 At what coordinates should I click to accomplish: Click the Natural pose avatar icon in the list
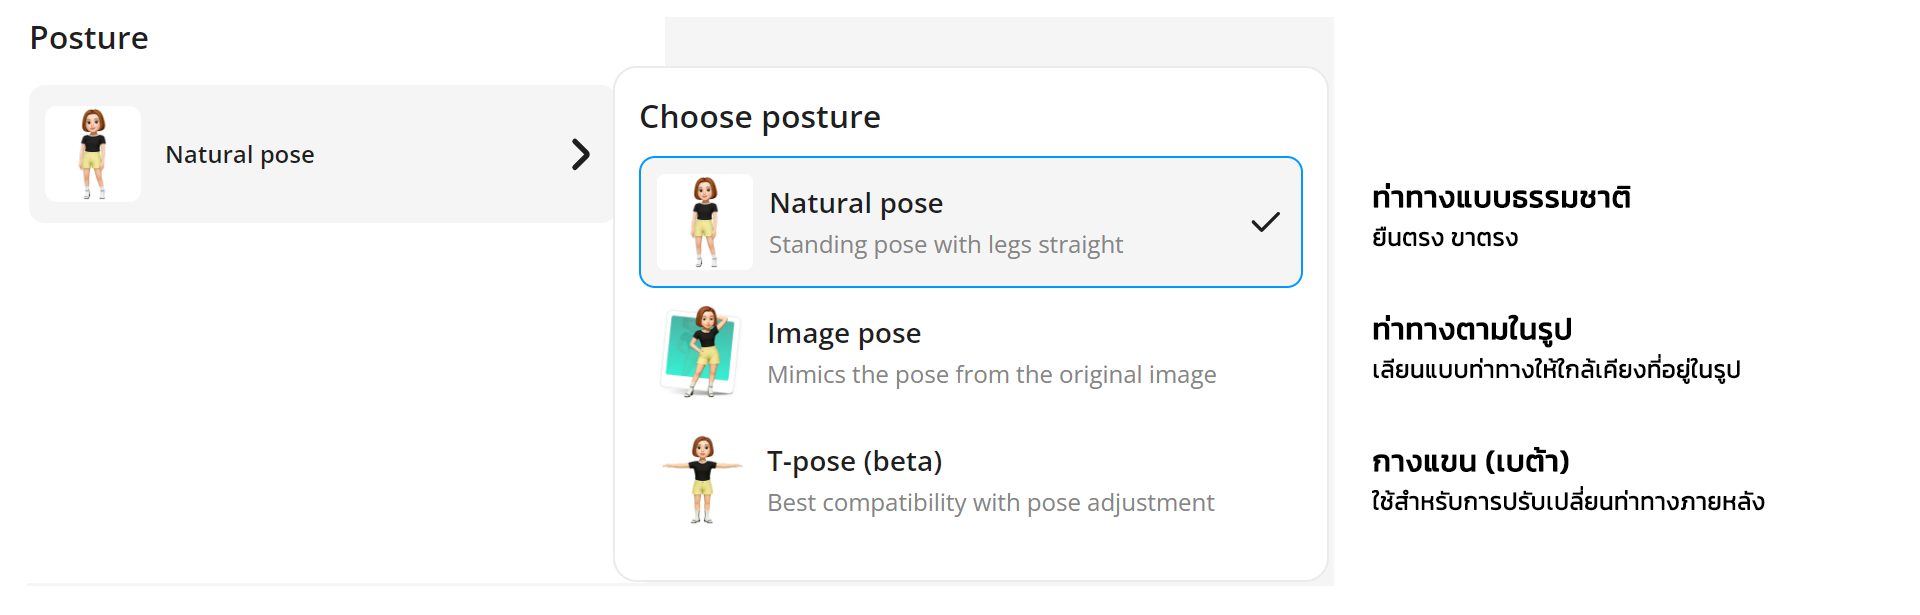pos(705,222)
